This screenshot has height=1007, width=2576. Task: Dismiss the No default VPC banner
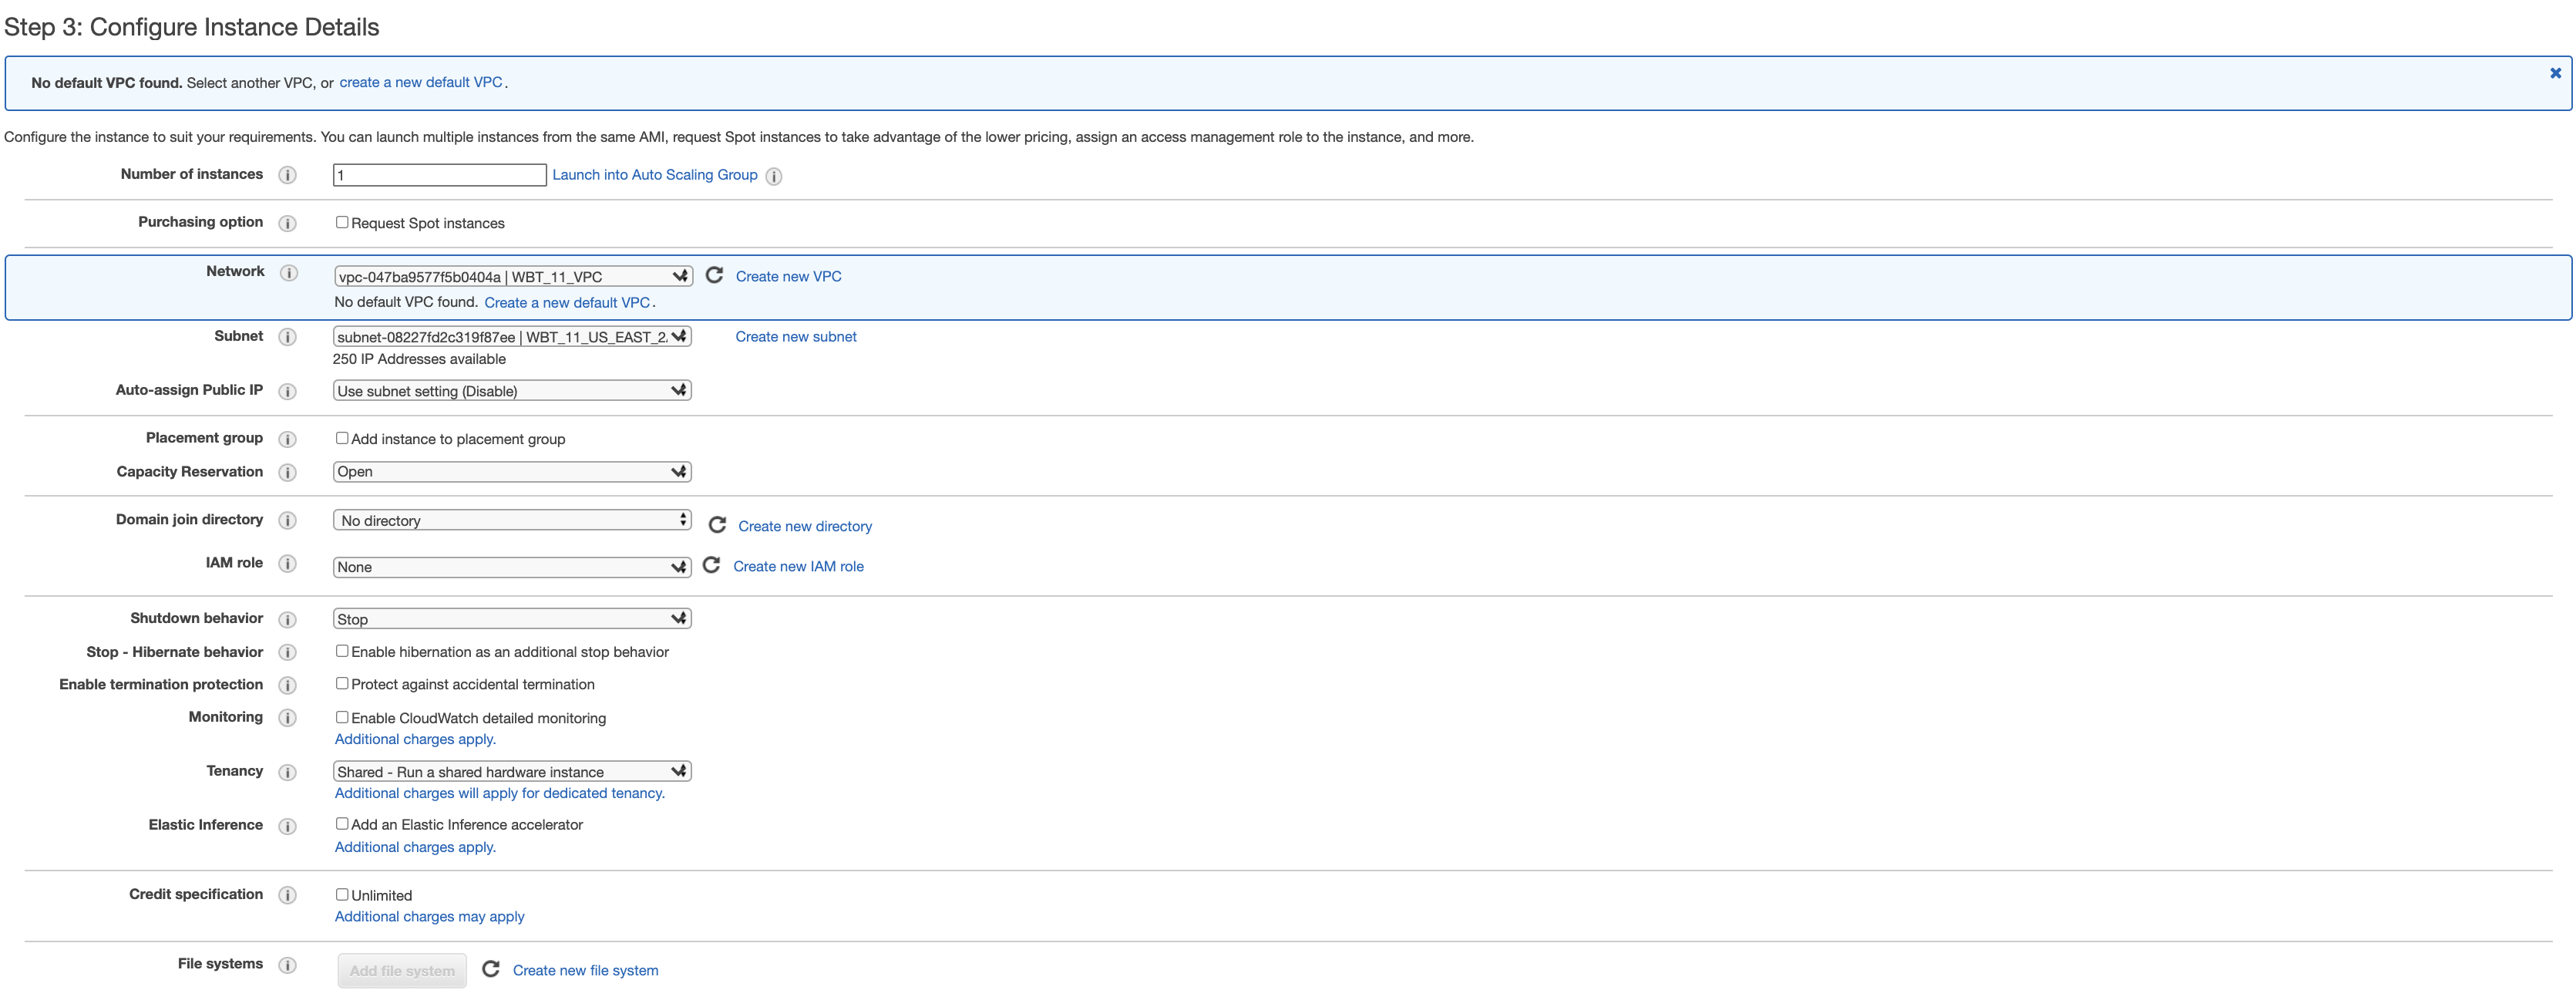(x=2555, y=73)
